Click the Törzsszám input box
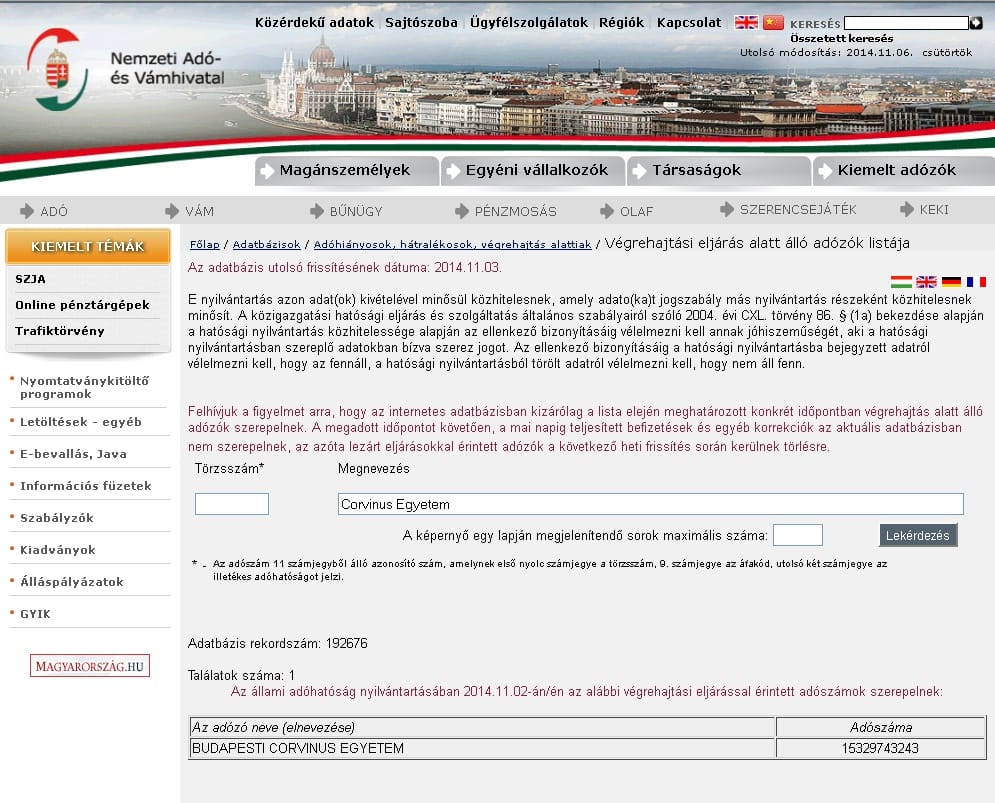The height and width of the screenshot is (803, 995). point(232,504)
